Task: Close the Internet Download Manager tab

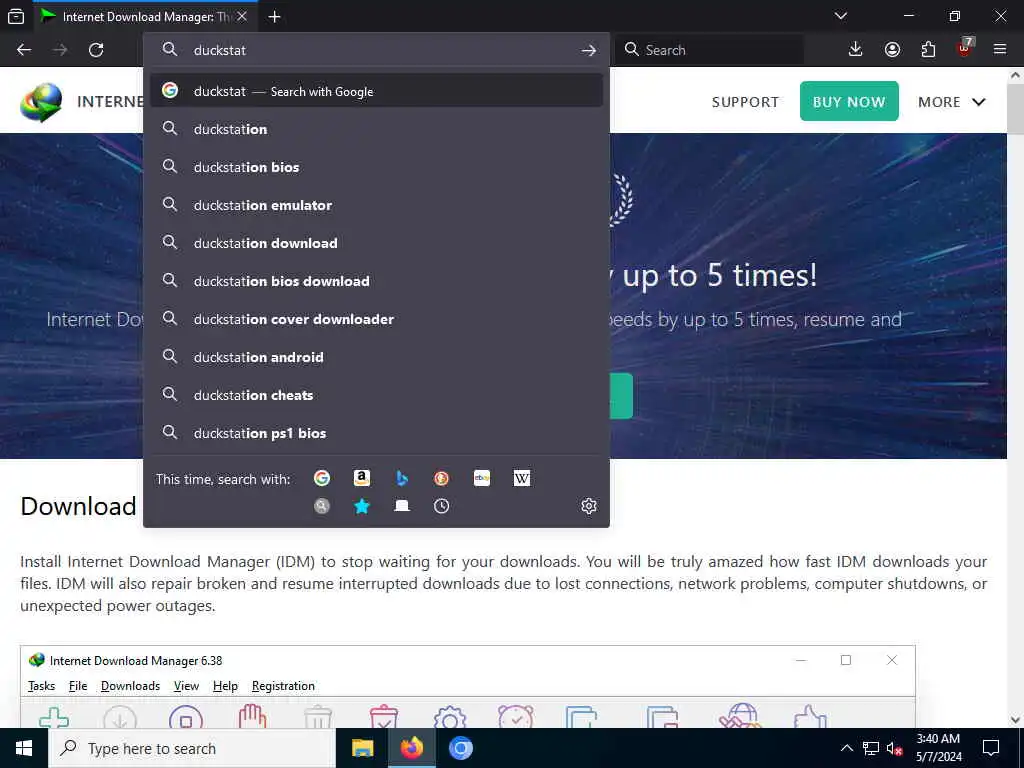Action: 242,16
